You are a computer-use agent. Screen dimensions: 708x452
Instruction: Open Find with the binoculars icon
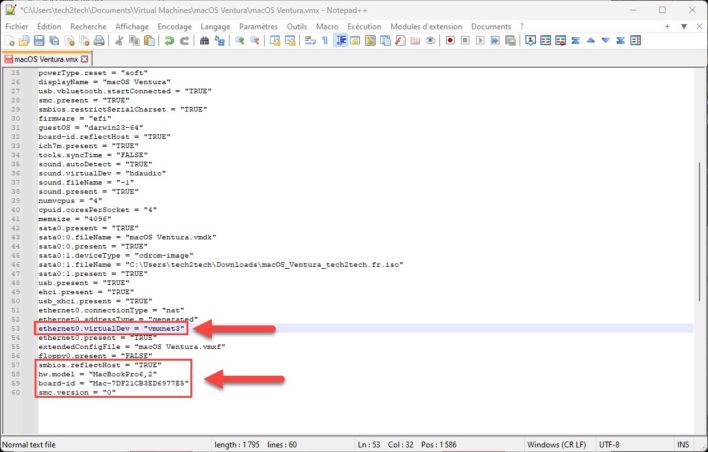click(205, 41)
